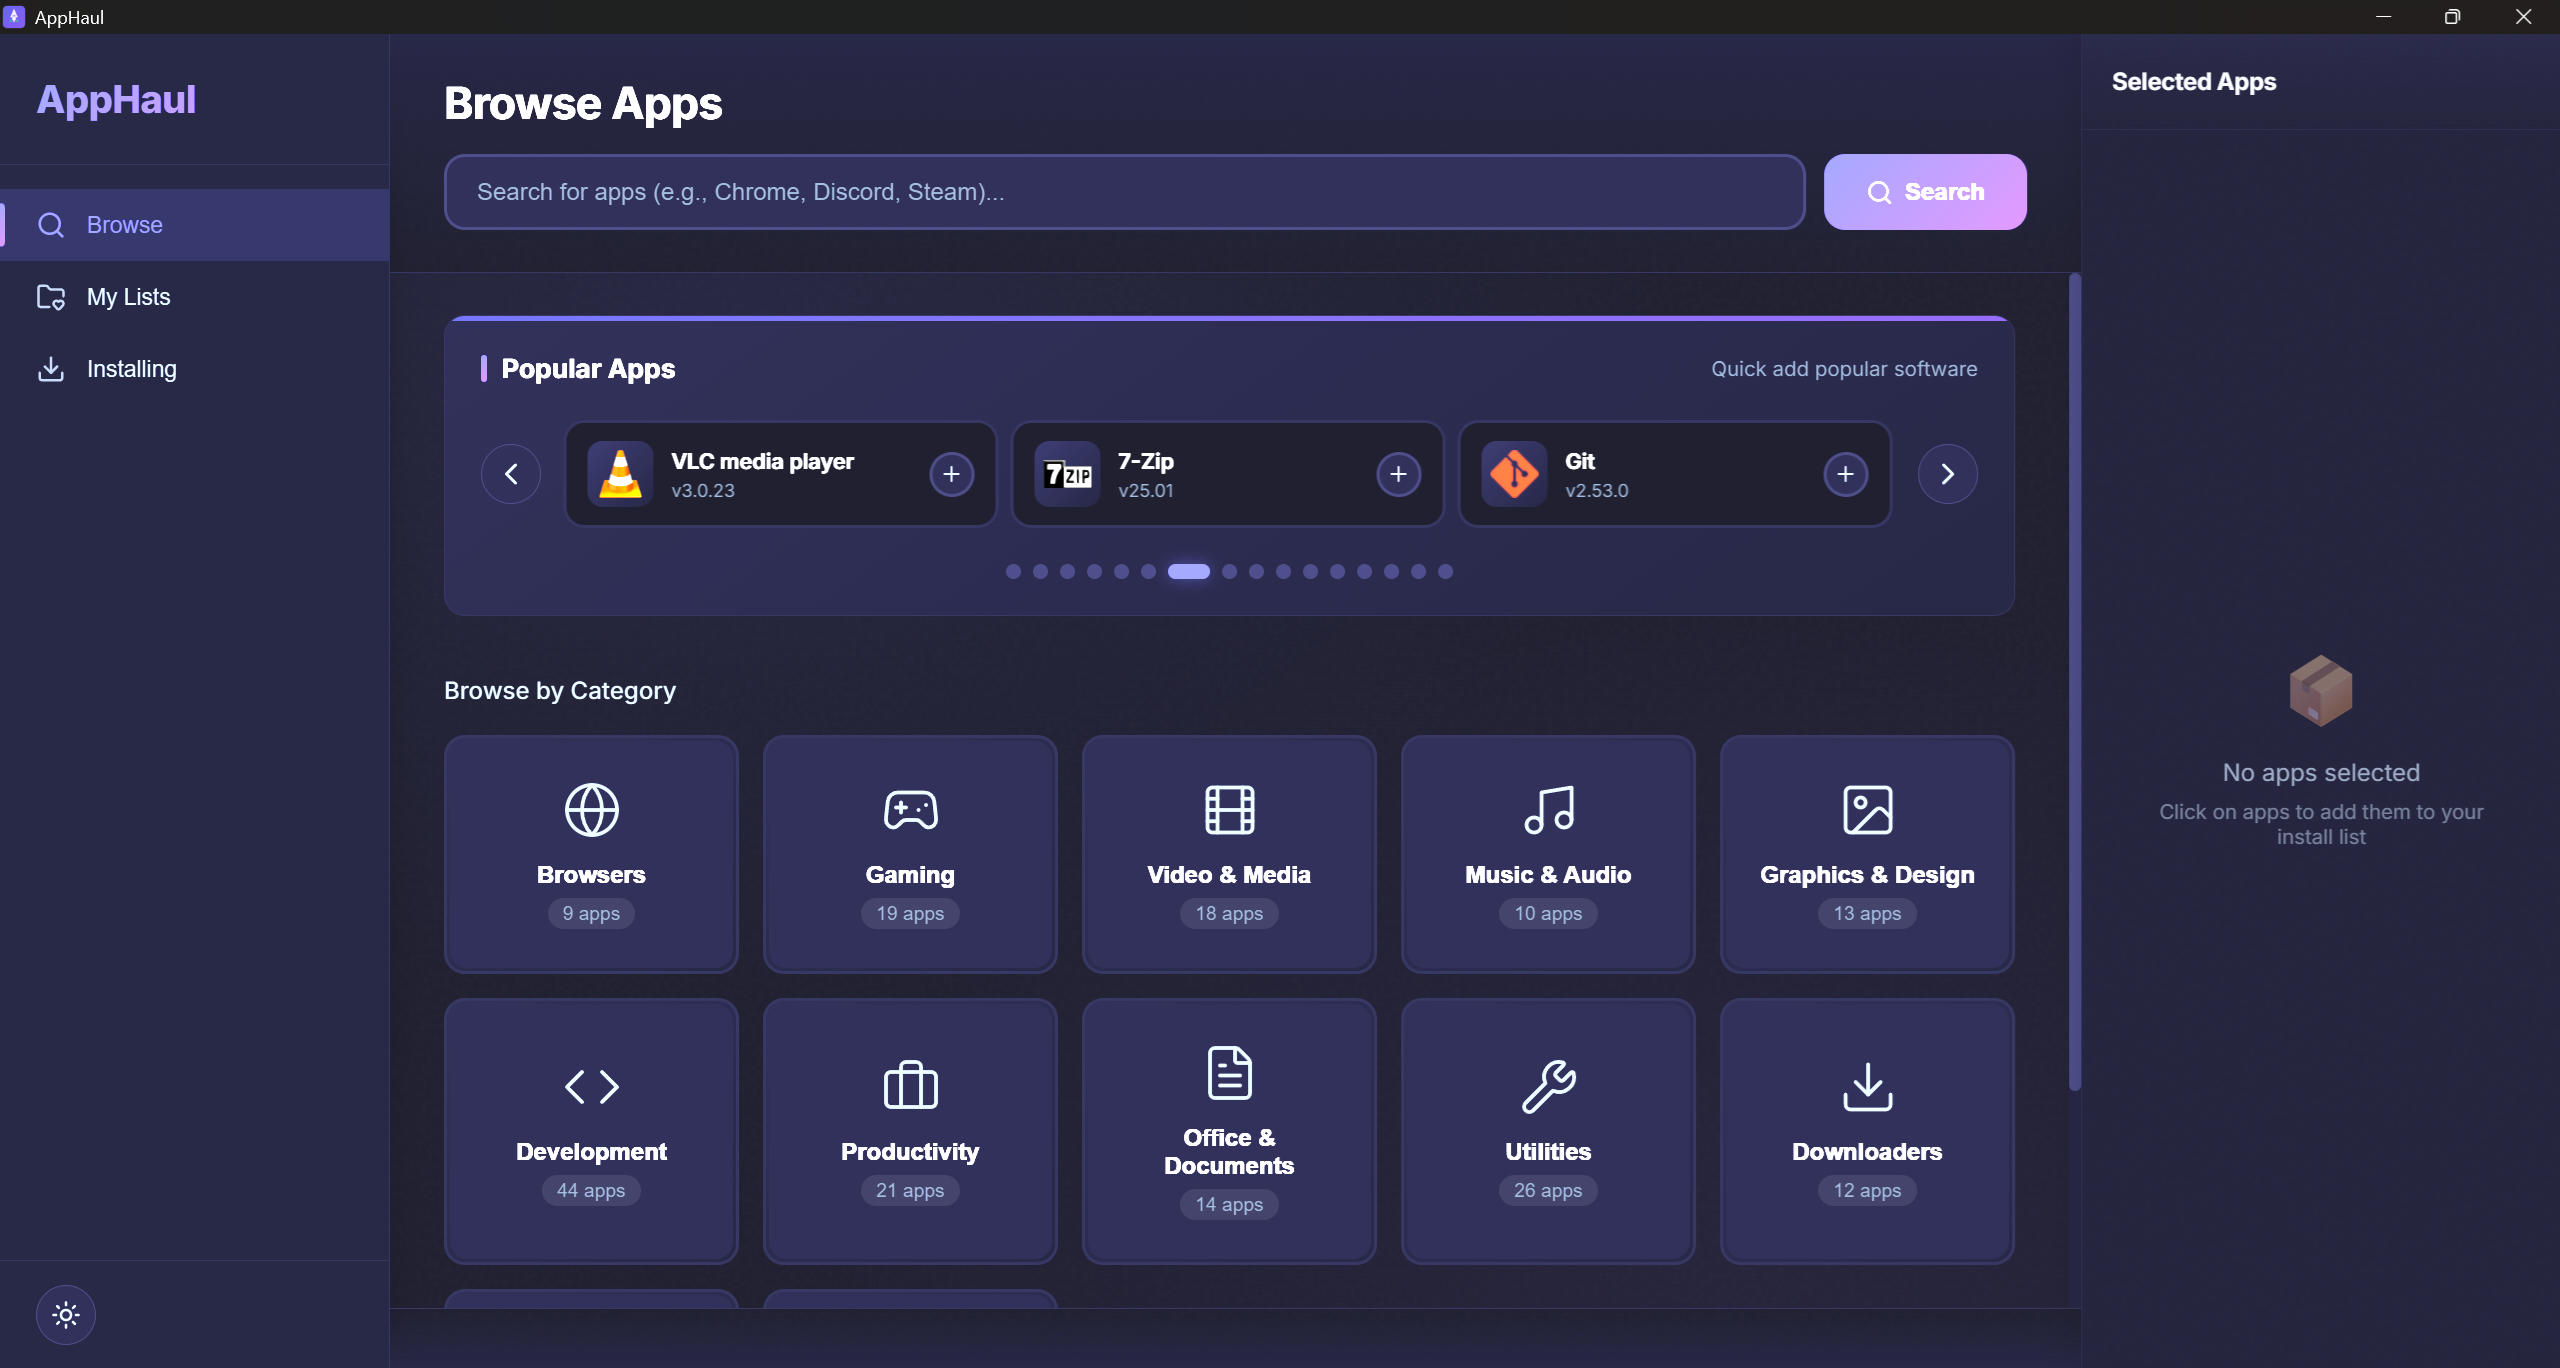Jump to first carousel pagination dot
Screen dimensions: 2560x1368
(1013, 571)
